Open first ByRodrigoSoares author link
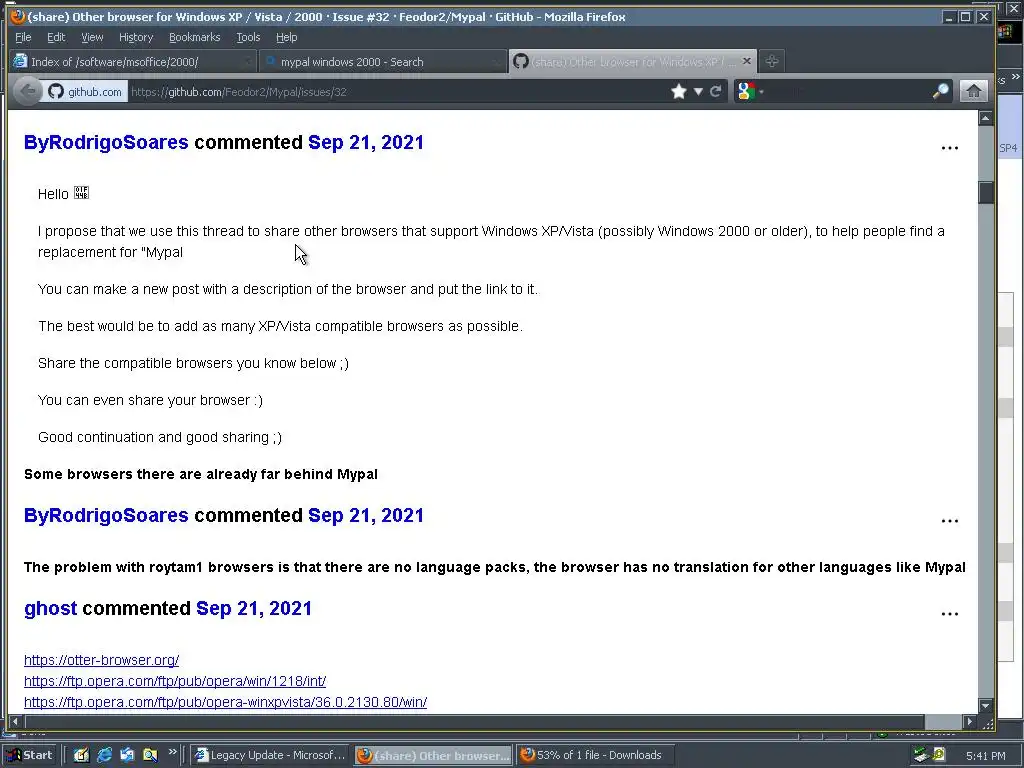The width and height of the screenshot is (1024, 768). pyautogui.click(x=106, y=142)
